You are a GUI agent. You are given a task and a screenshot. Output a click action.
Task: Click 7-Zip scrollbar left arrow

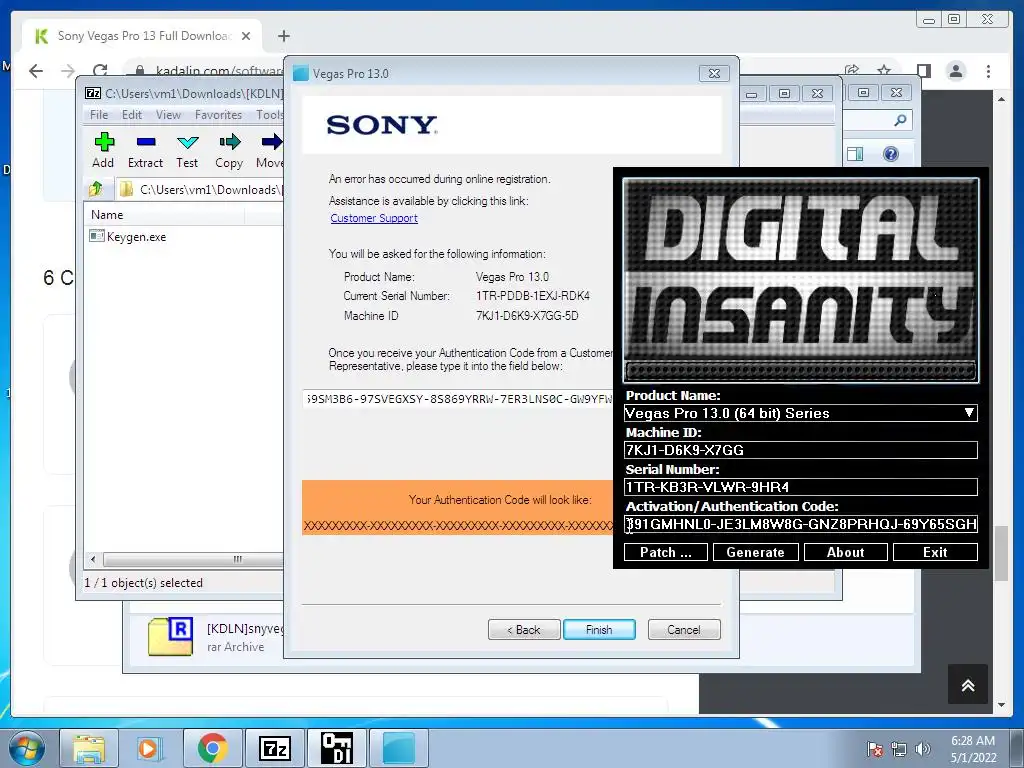pyautogui.click(x=93, y=559)
